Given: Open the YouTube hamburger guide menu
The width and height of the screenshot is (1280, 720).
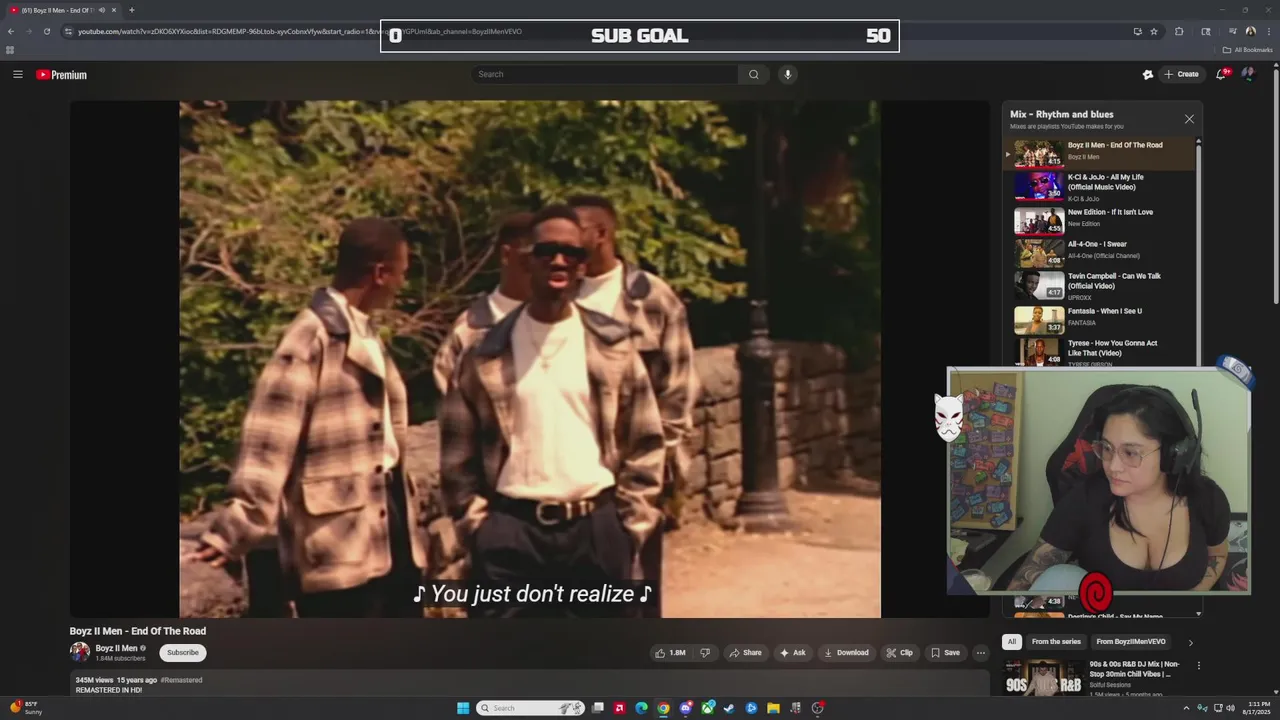Looking at the screenshot, I should click(18, 74).
